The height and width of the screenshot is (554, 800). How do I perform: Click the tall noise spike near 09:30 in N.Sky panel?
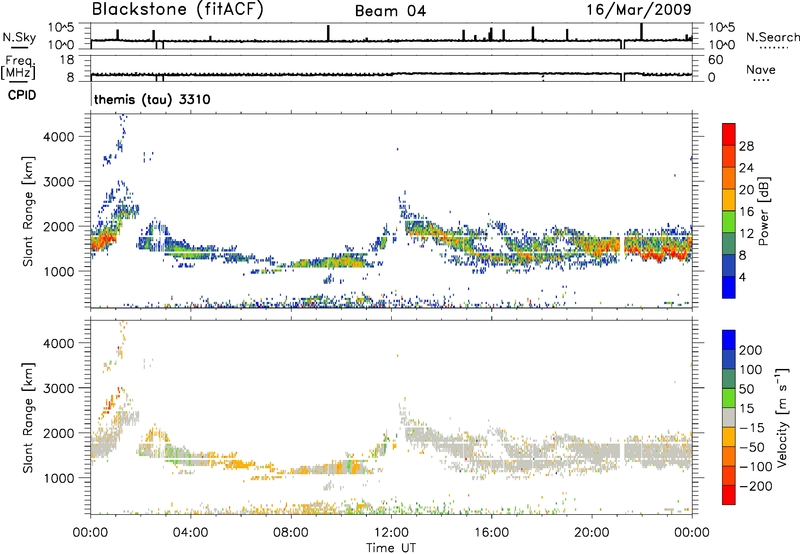click(x=329, y=33)
